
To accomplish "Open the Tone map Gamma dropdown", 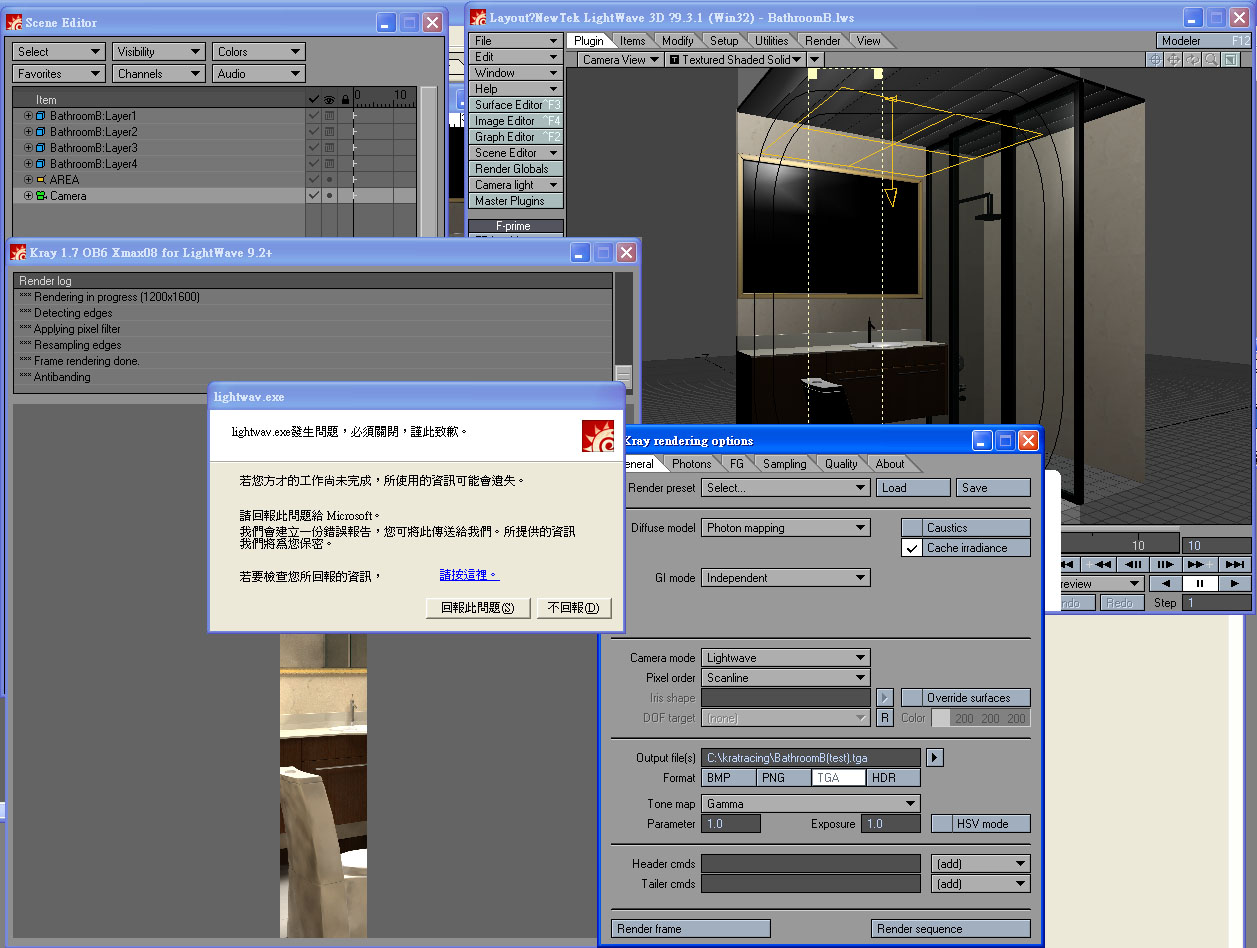I will pos(810,804).
